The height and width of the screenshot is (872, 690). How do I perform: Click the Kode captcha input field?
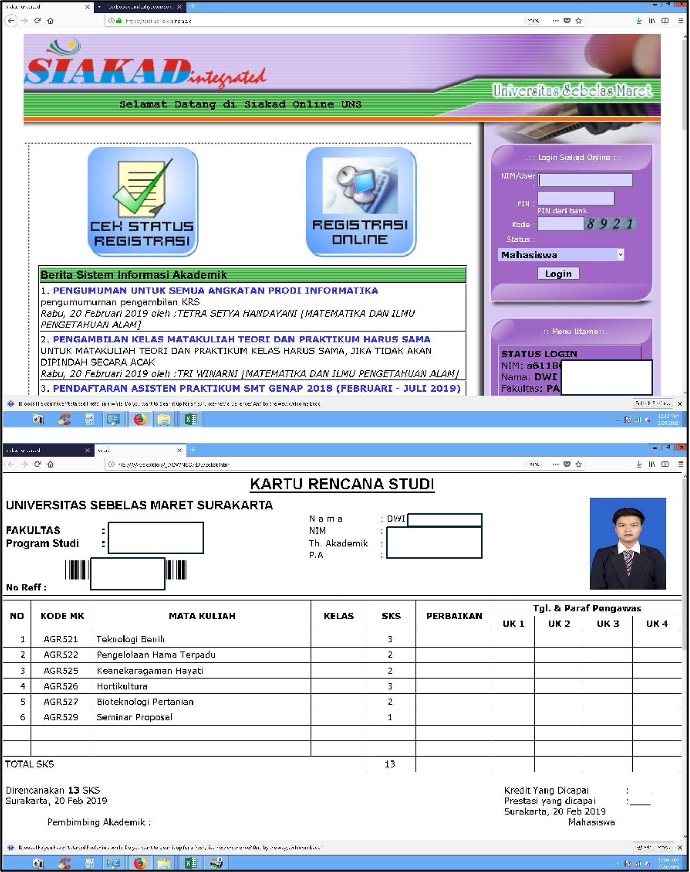click(x=560, y=224)
